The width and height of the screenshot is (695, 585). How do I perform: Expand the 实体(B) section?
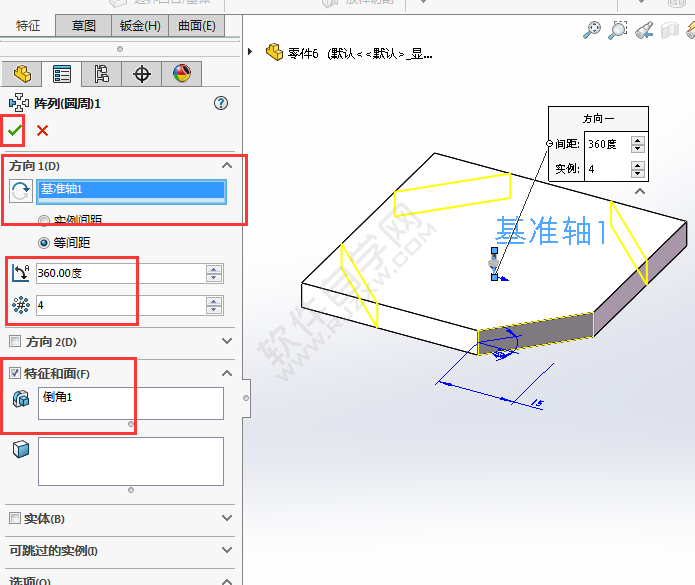(x=227, y=518)
